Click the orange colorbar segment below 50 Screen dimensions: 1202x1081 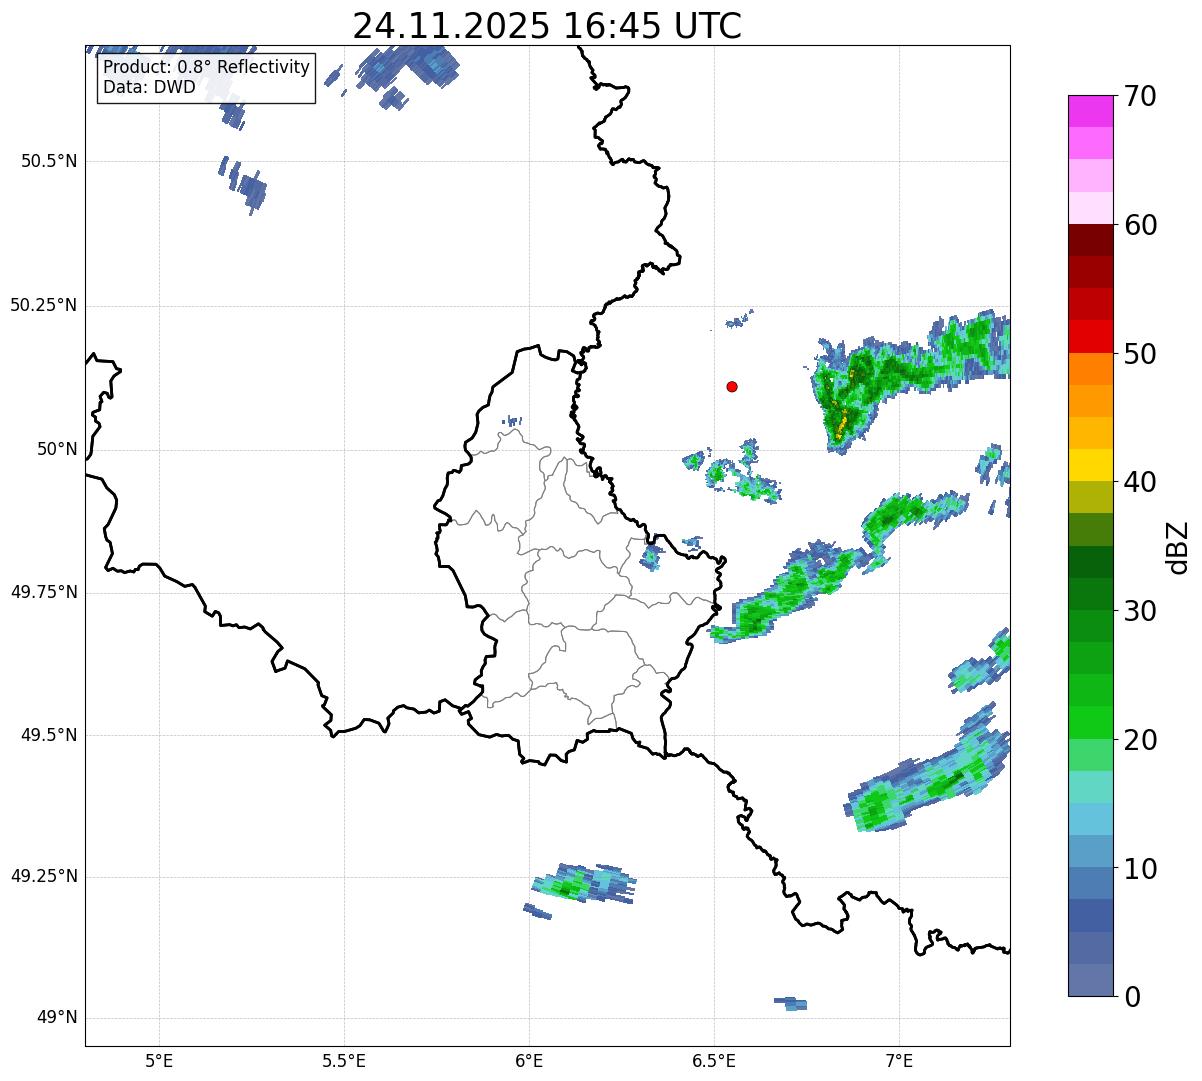[x=1091, y=369]
